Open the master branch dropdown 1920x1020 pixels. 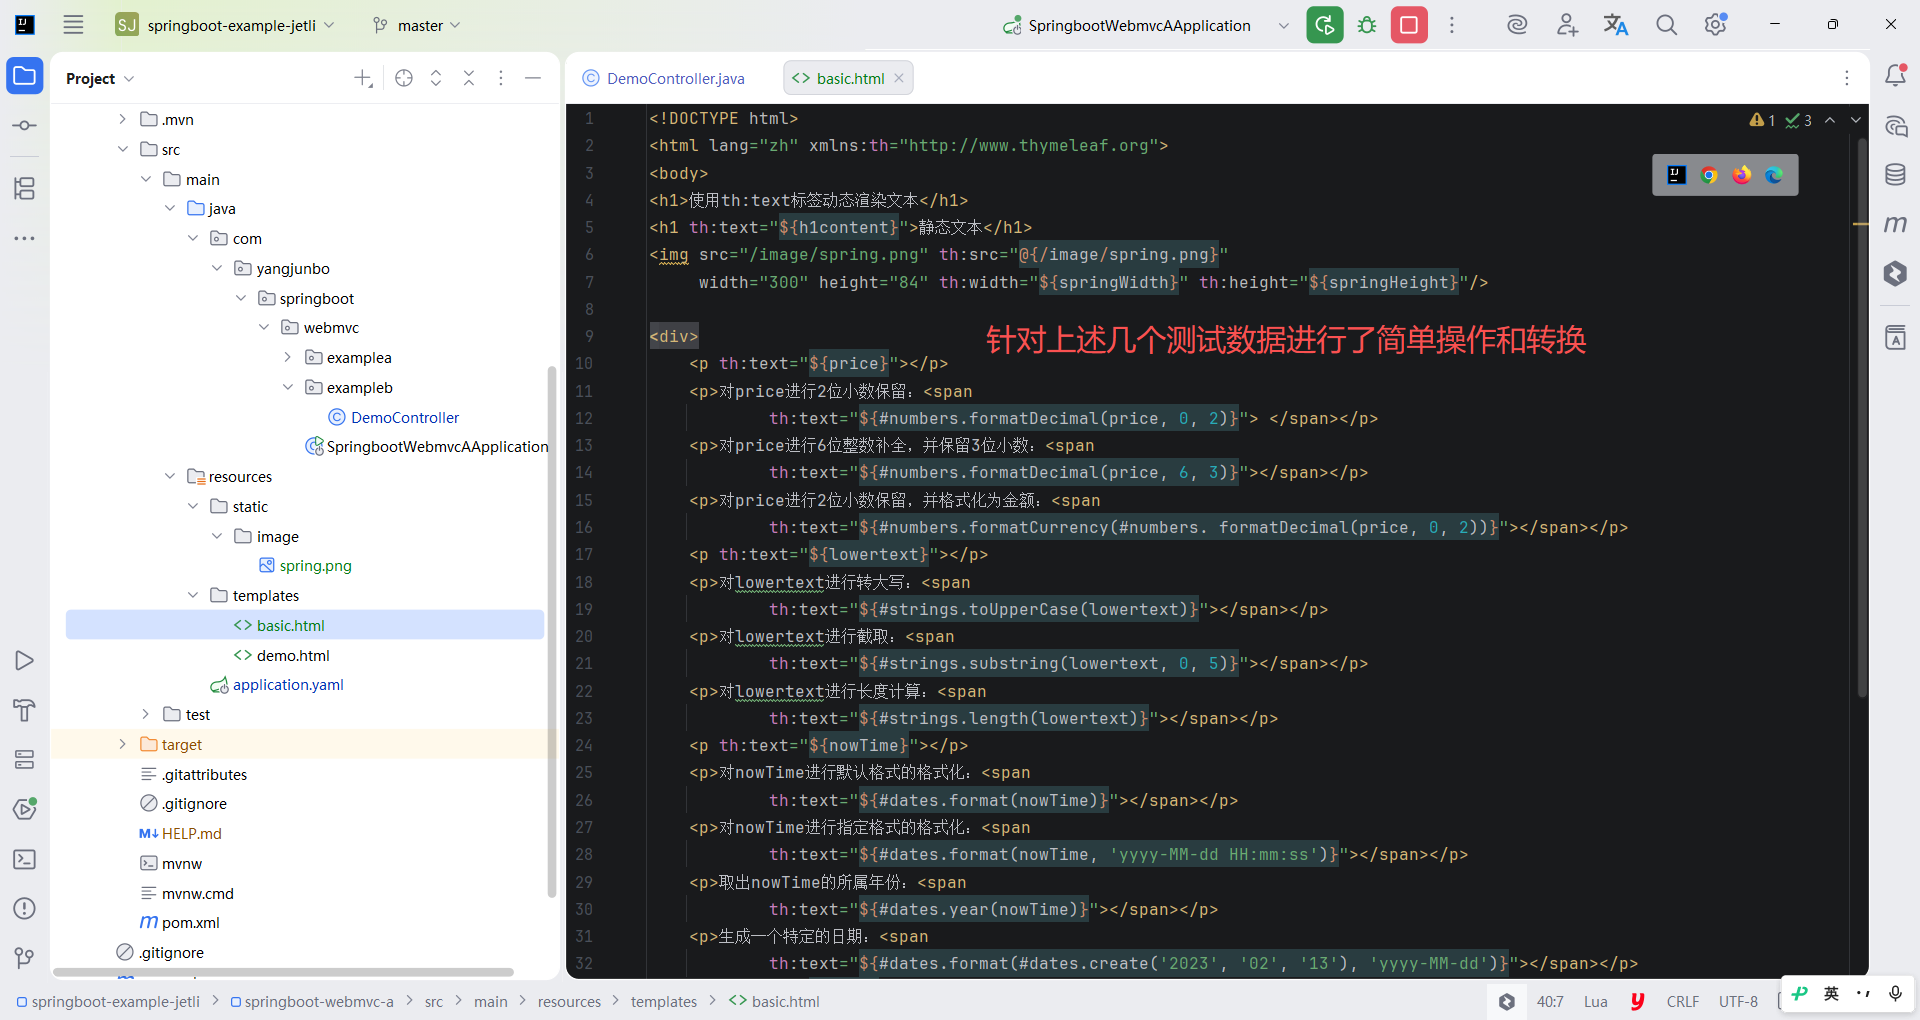[x=416, y=25]
